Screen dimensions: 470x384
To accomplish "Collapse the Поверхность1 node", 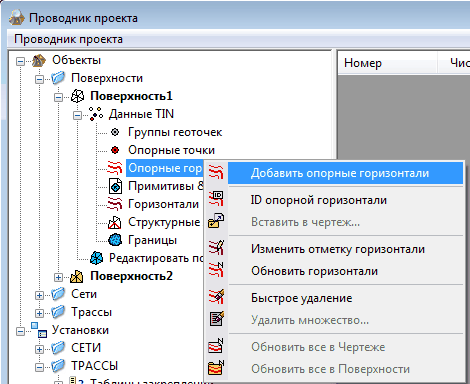I will (58, 97).
